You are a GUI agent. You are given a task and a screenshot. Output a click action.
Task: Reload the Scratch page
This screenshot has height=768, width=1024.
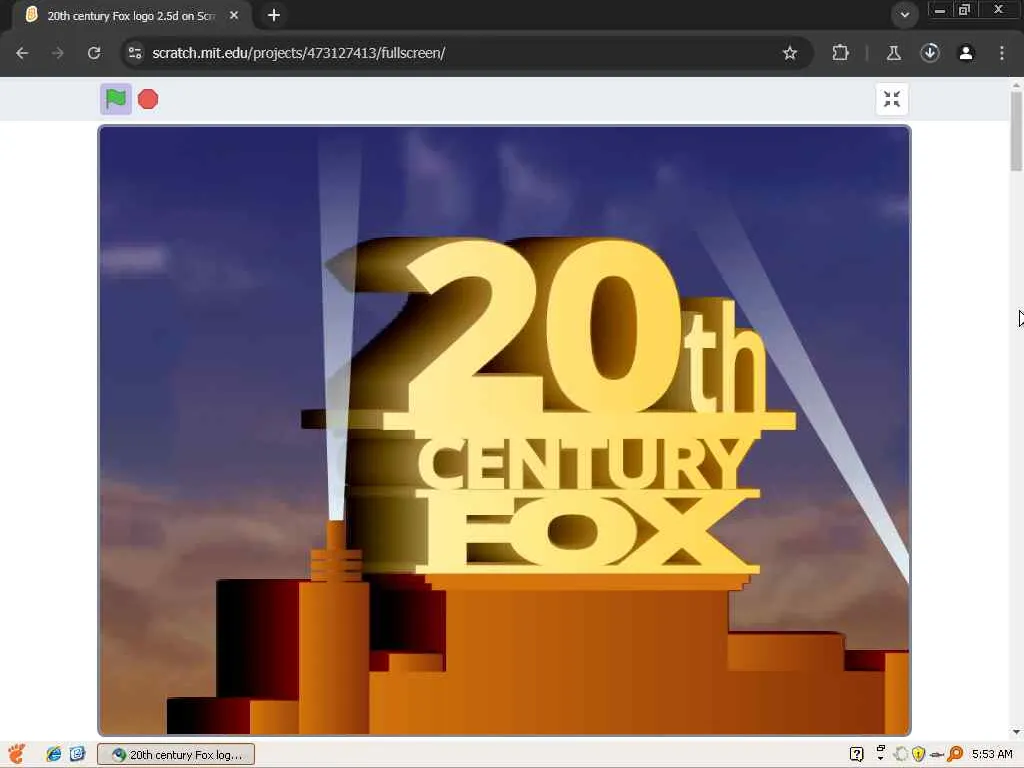pyautogui.click(x=94, y=53)
